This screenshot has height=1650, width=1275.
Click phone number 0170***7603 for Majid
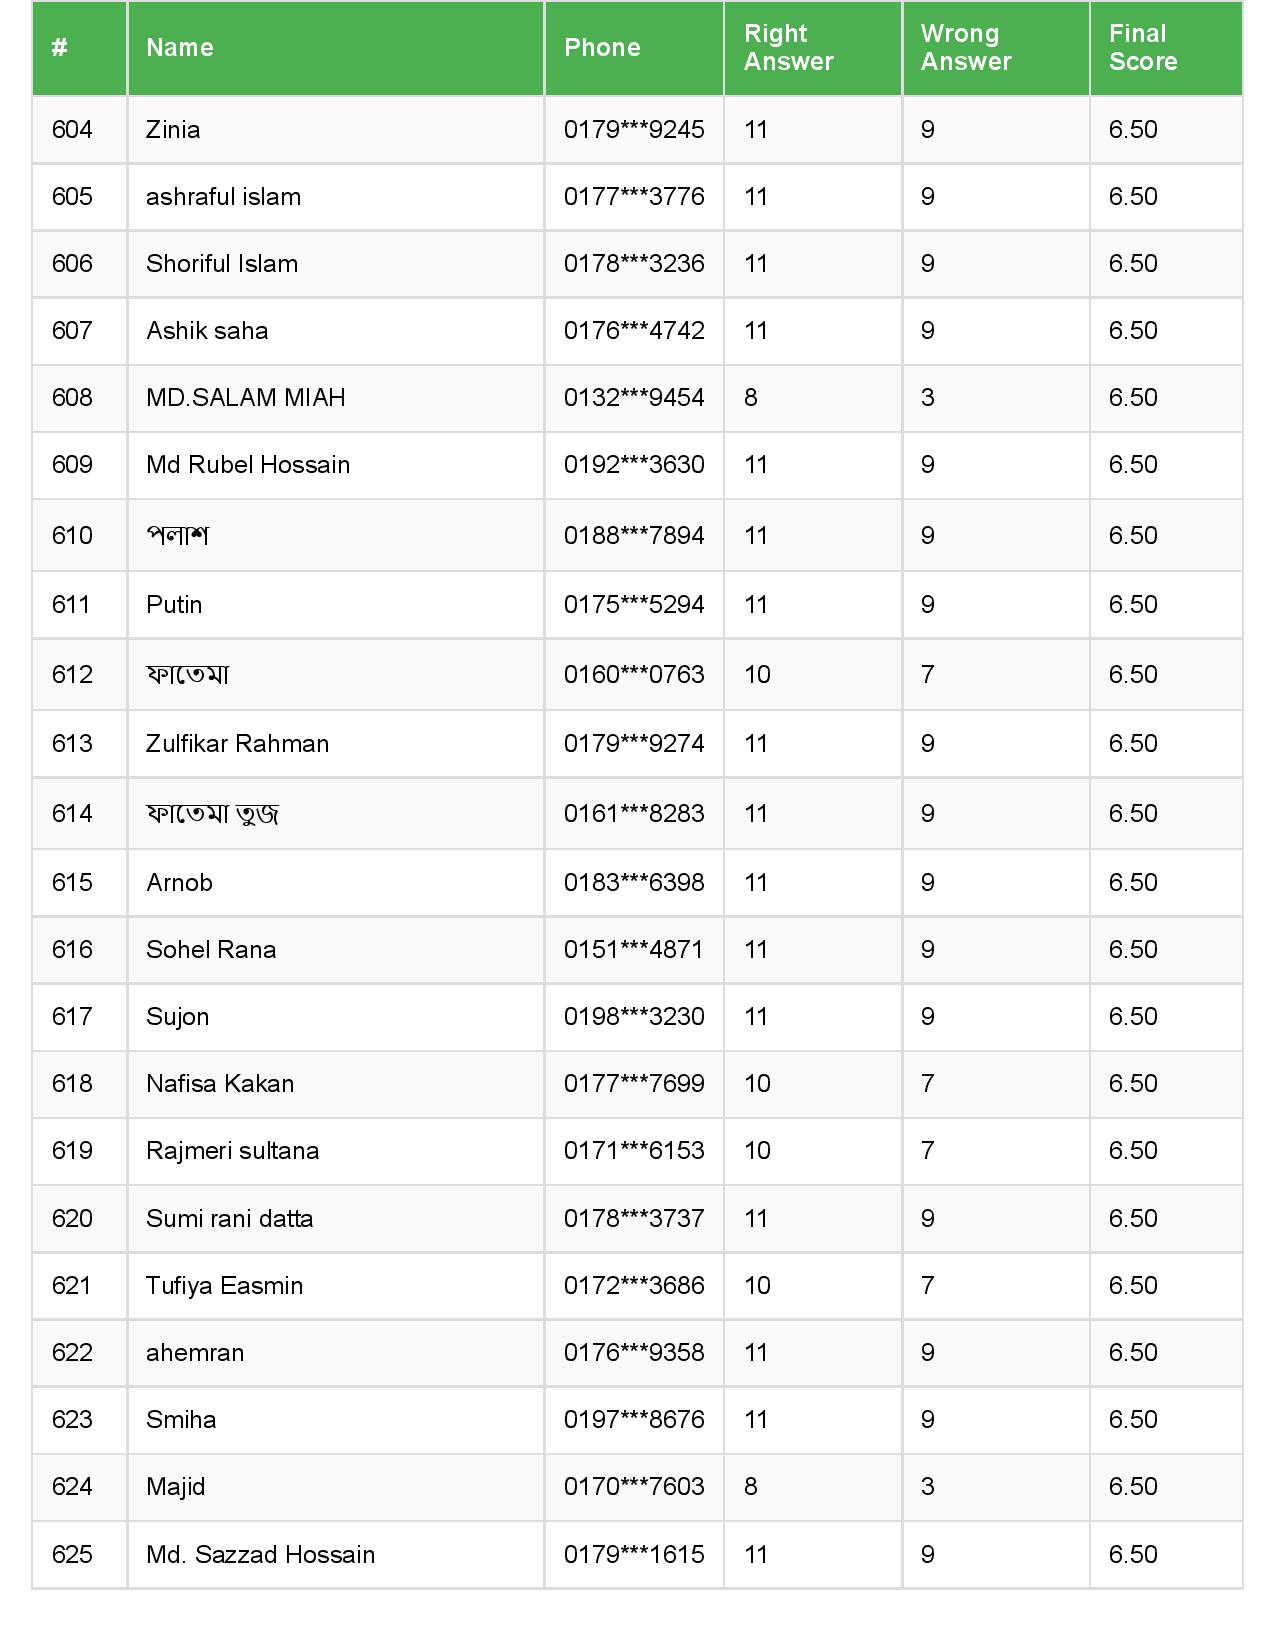pyautogui.click(x=634, y=1487)
